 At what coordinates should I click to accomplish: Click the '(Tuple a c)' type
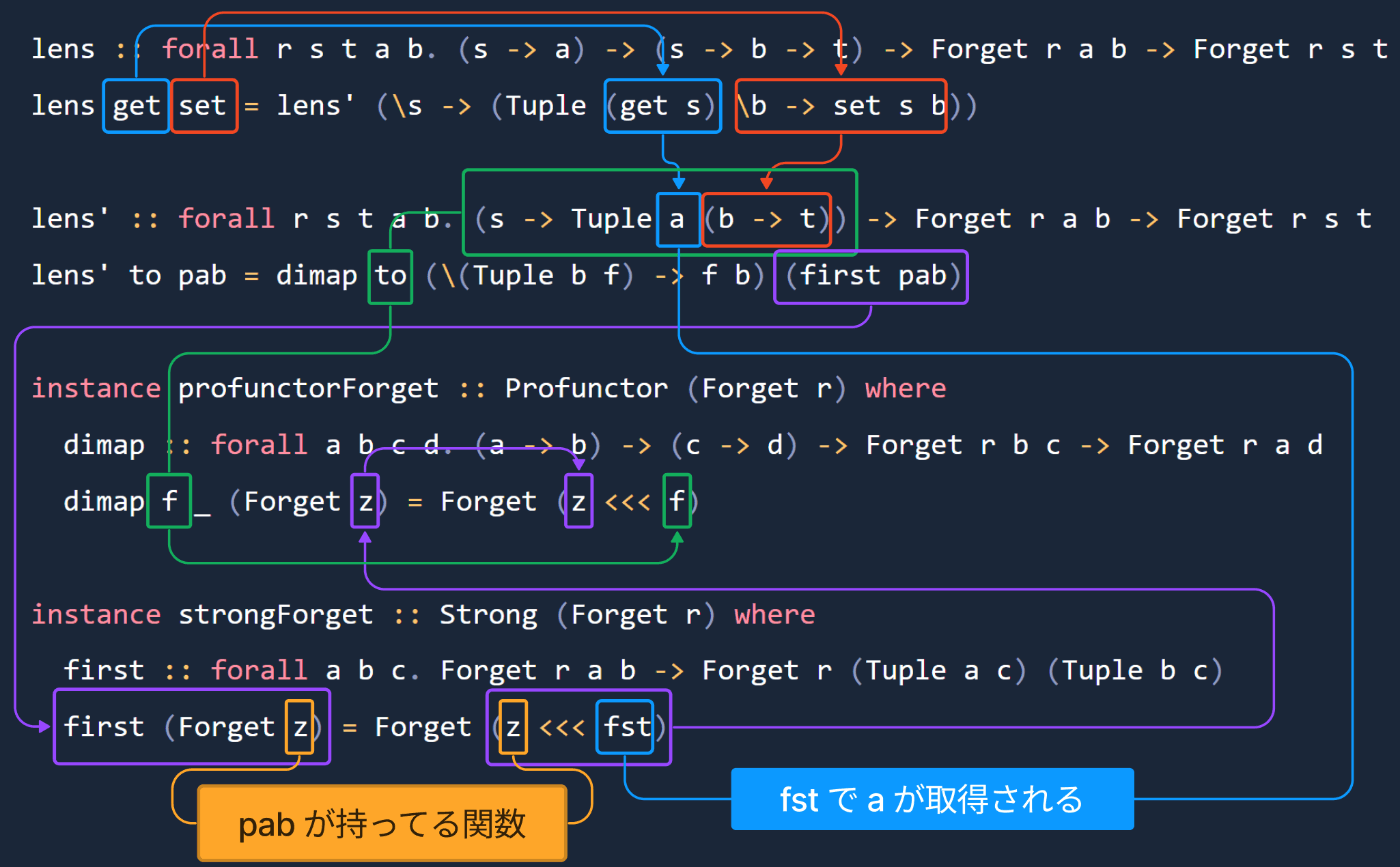point(940,670)
